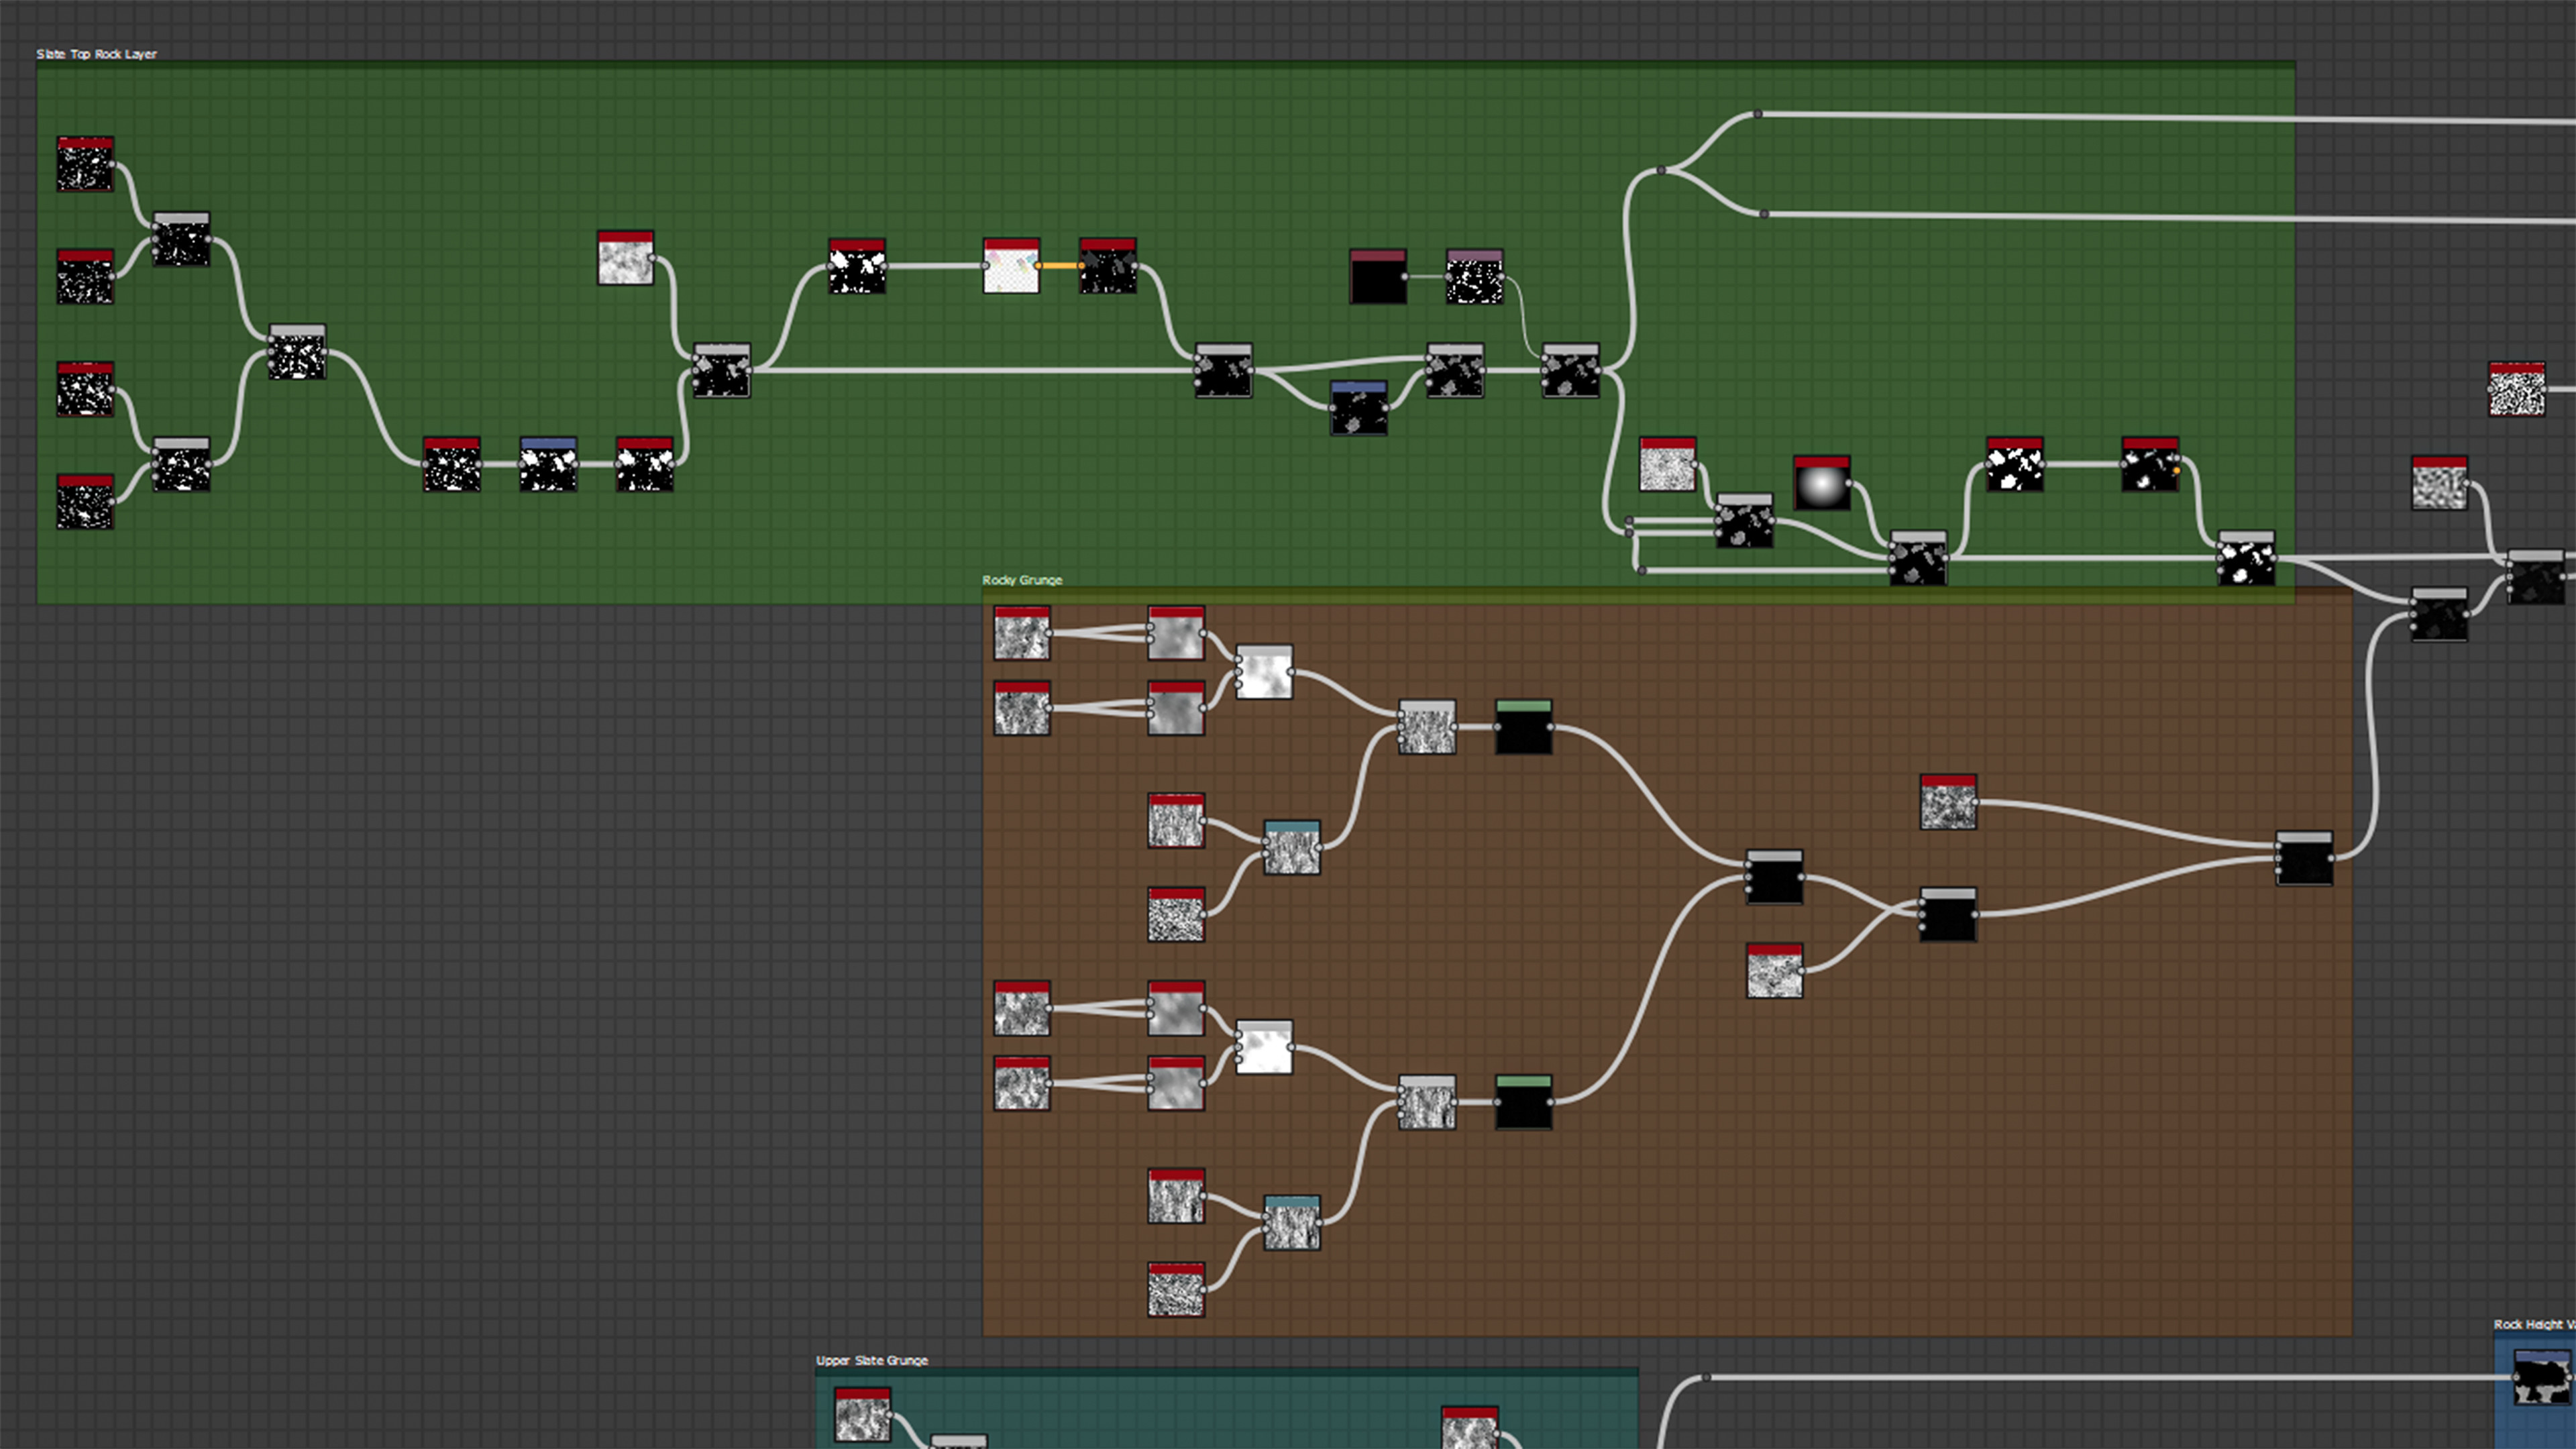Select the dark node right after the orange link
Image resolution: width=2576 pixels, height=1449 pixels.
(1108, 265)
